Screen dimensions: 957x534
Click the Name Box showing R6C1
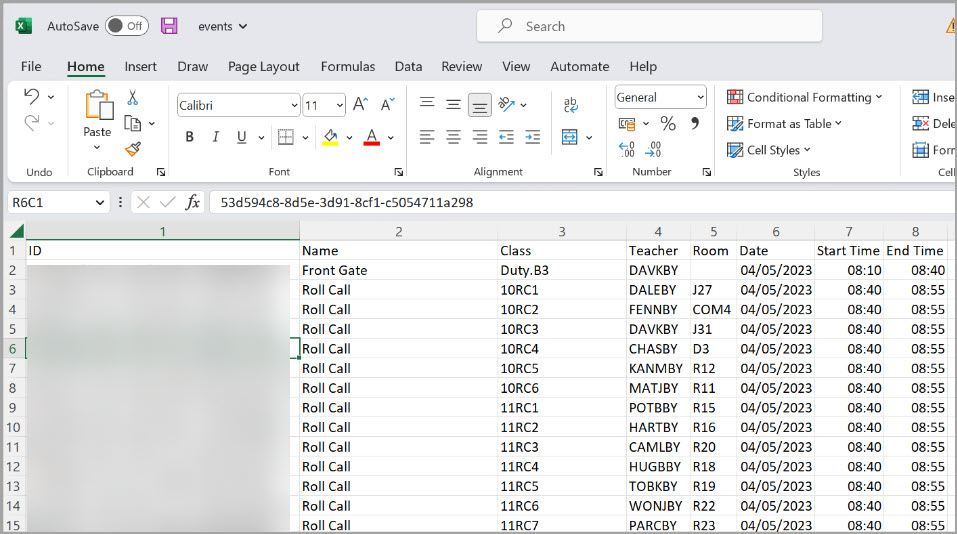[58, 203]
